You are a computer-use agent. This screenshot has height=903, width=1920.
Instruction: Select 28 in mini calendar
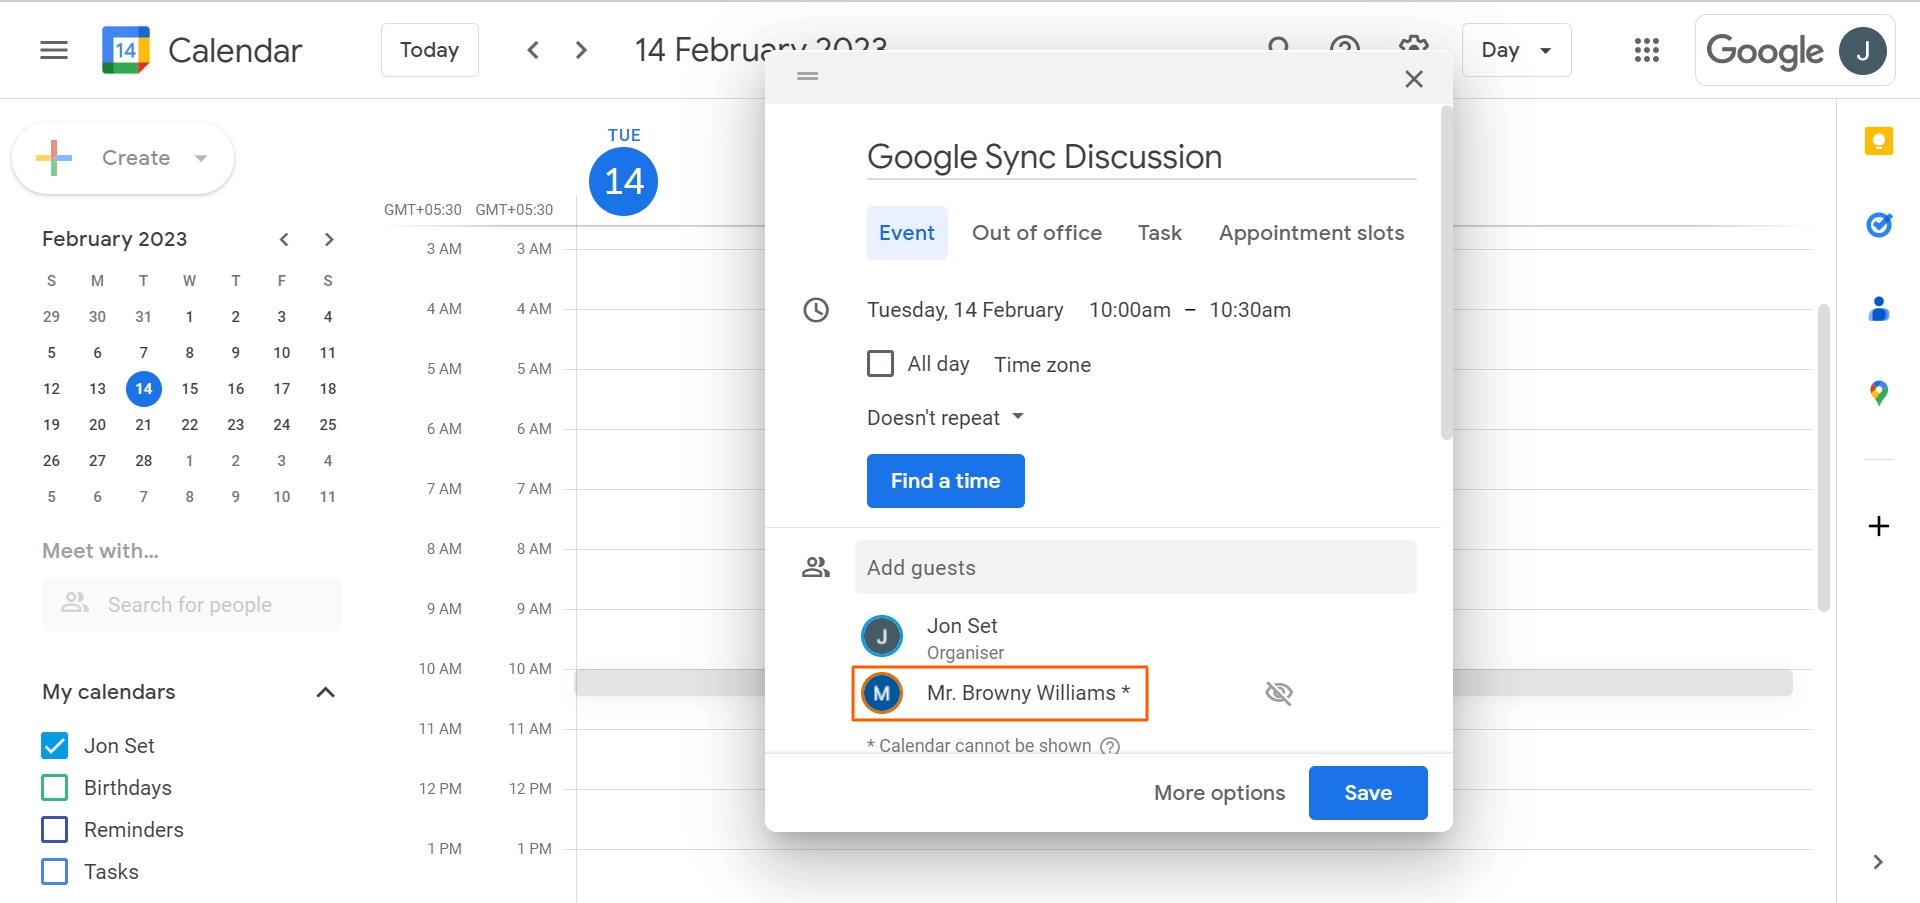pos(144,461)
